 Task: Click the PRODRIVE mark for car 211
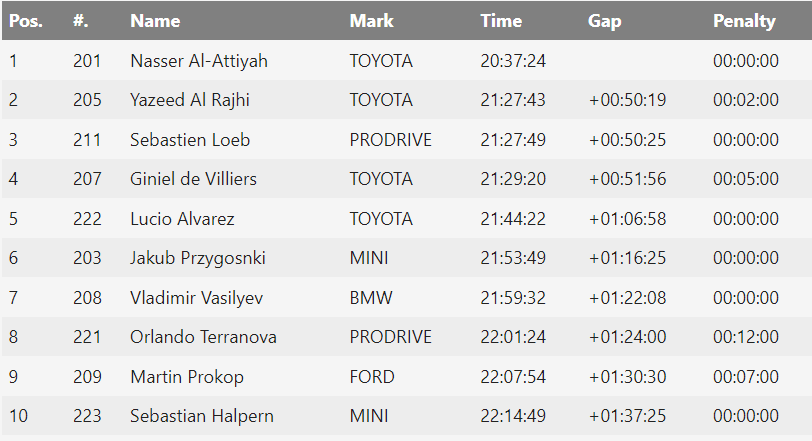coord(391,140)
